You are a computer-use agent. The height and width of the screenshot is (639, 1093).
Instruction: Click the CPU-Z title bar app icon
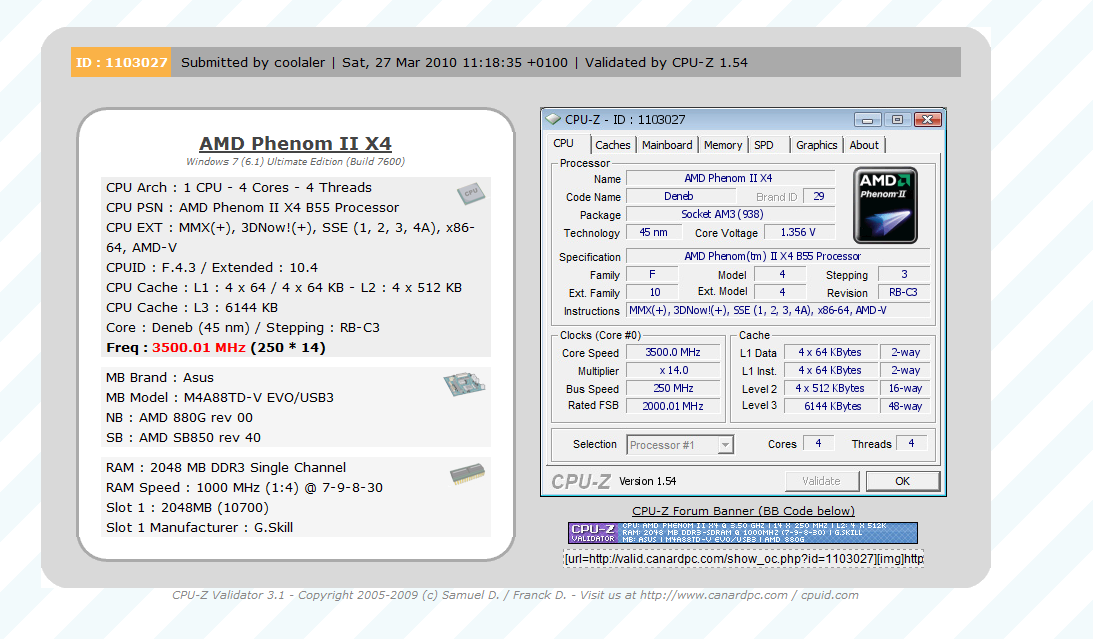click(553, 119)
